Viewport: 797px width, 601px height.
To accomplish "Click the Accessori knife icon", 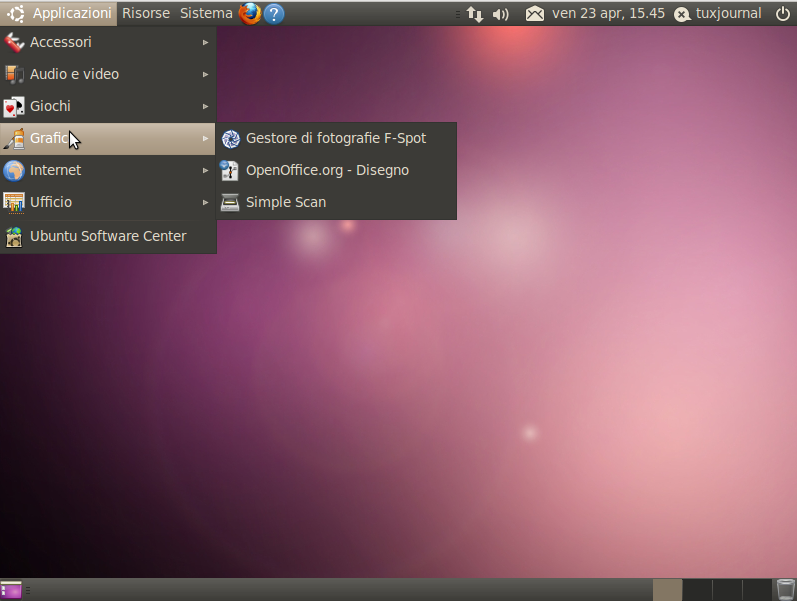I will [x=14, y=42].
